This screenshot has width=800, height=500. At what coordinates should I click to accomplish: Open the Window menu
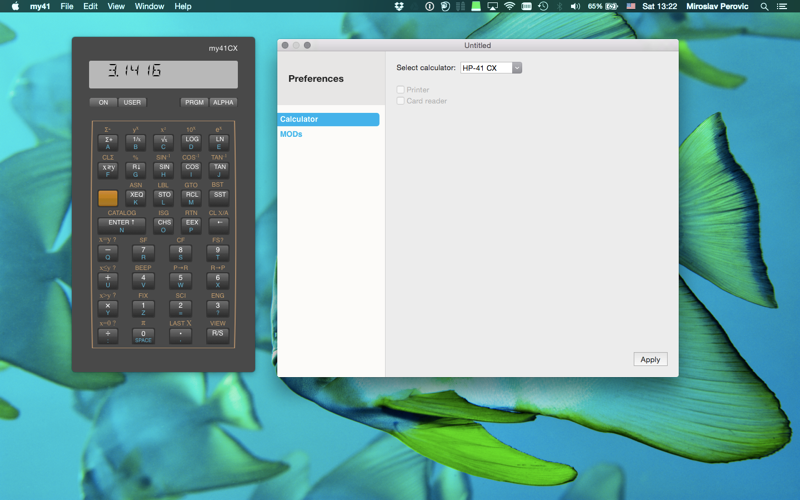point(149,6)
